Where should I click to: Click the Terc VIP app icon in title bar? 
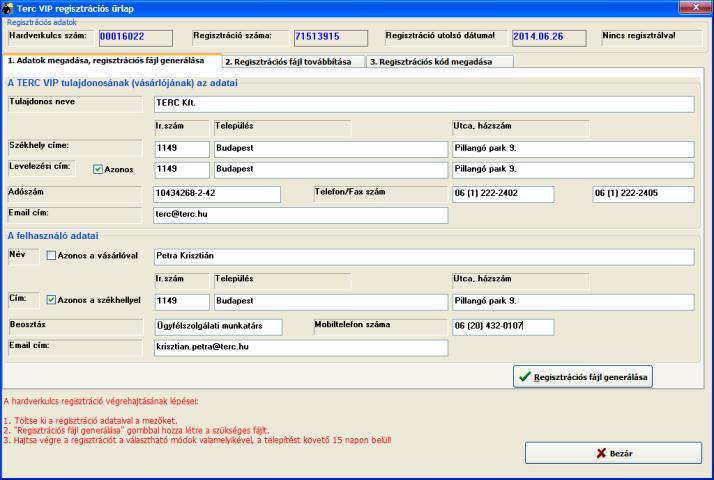click(7, 8)
